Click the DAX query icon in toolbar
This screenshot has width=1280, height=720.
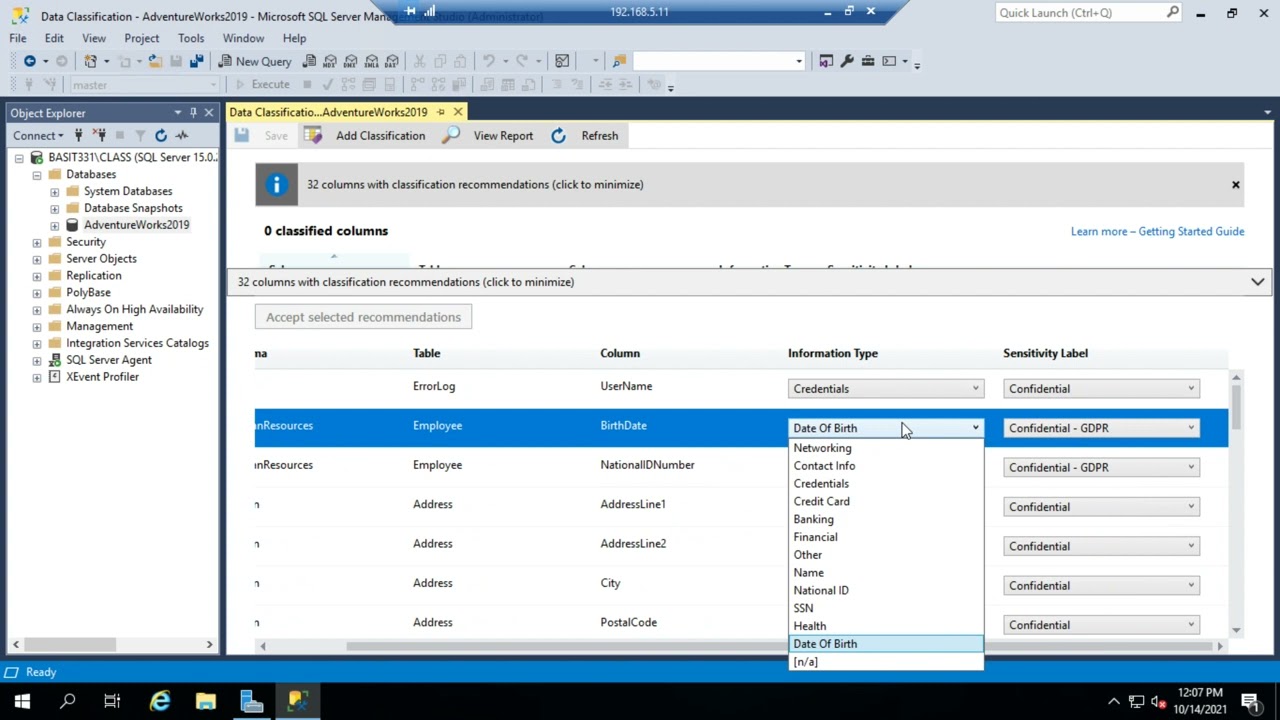(x=391, y=61)
